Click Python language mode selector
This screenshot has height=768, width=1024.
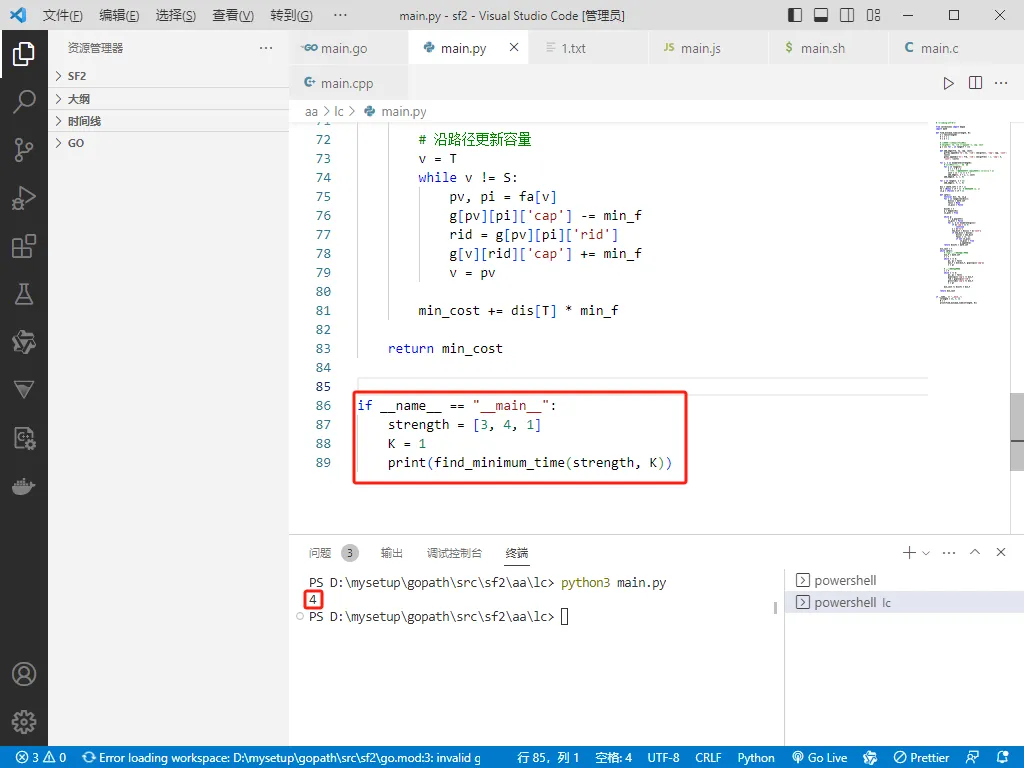(x=756, y=758)
